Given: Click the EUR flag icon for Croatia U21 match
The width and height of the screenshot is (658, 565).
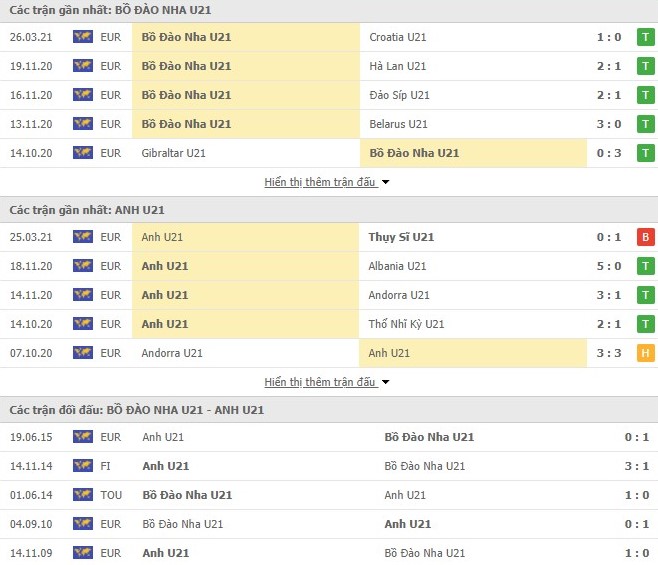Looking at the screenshot, I should click(82, 37).
